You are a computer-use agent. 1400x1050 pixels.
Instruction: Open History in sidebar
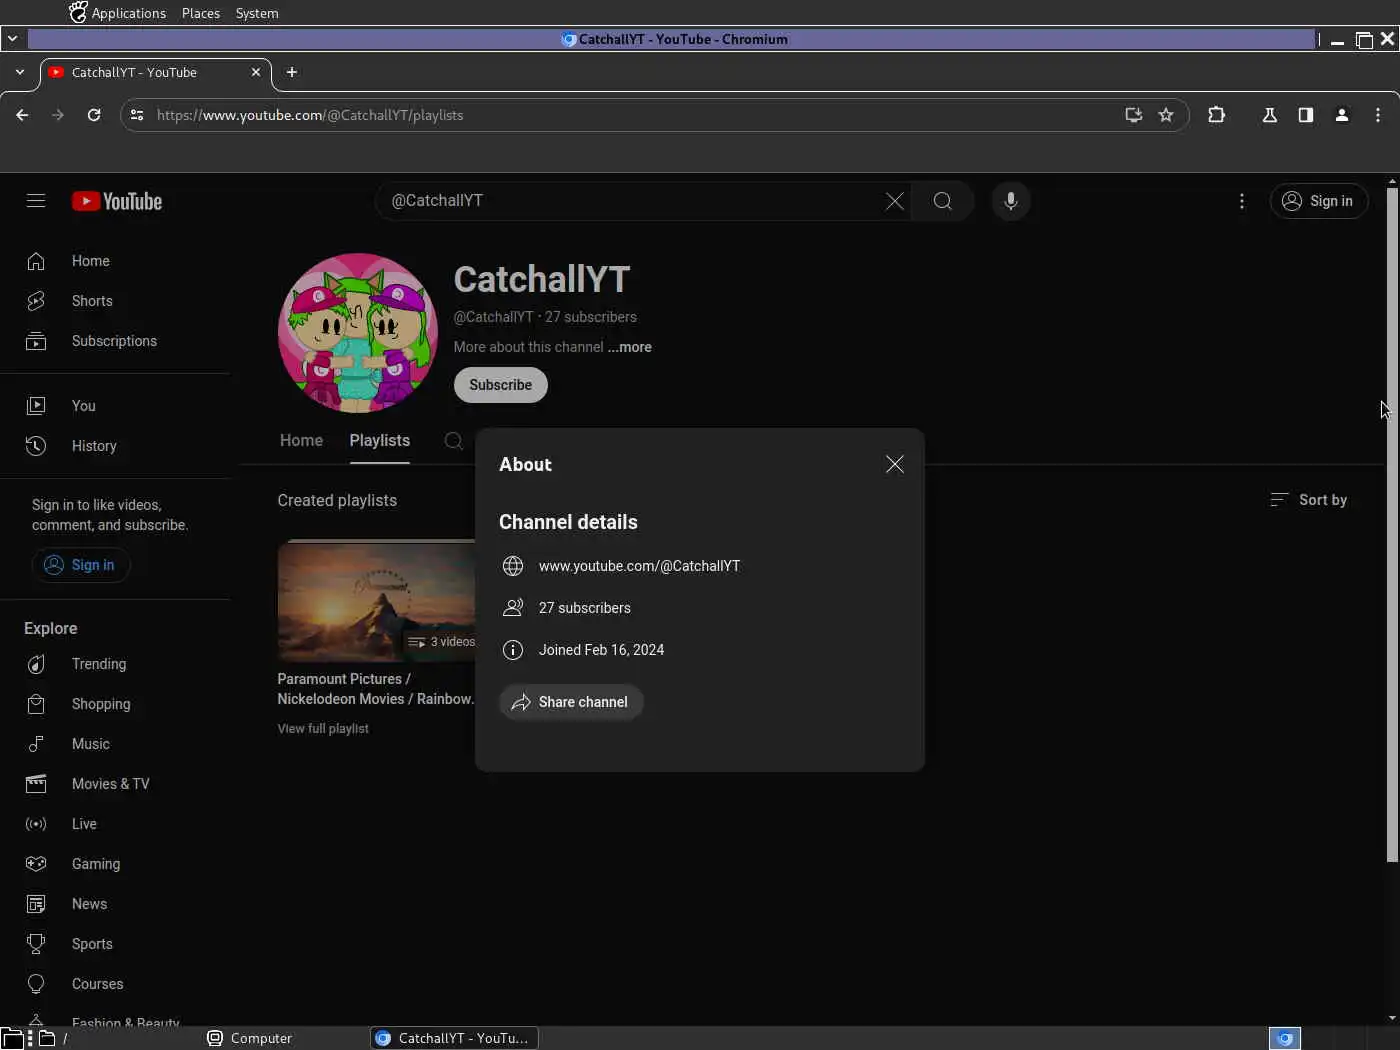(x=115, y=446)
